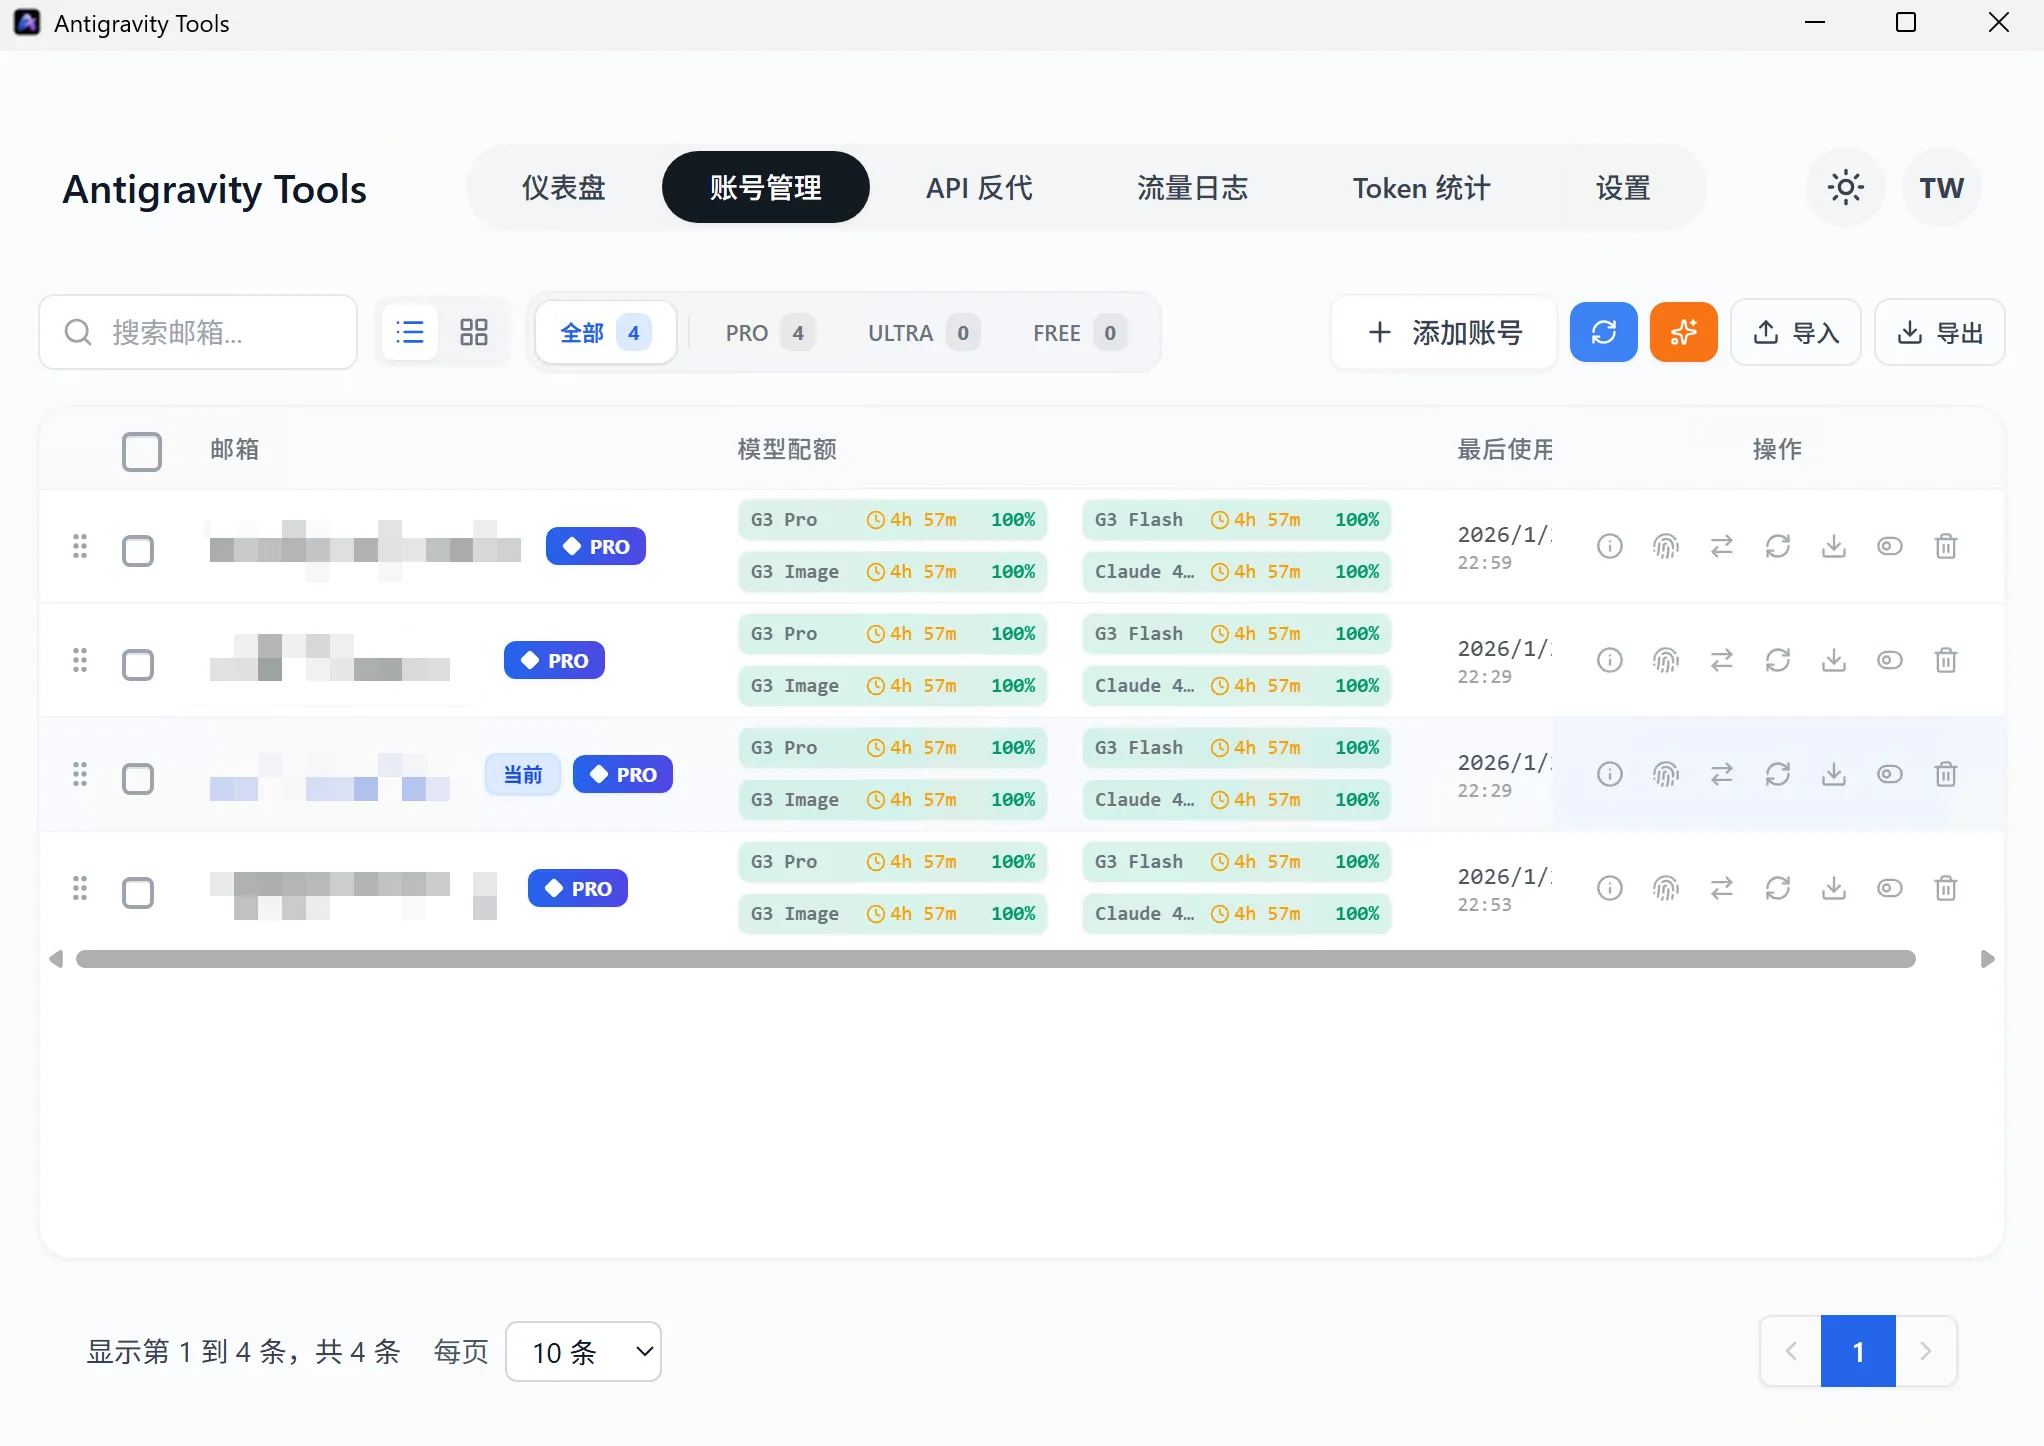Screen dimensions: 2044x1446
Task: Open info details for first account row
Action: (1609, 546)
